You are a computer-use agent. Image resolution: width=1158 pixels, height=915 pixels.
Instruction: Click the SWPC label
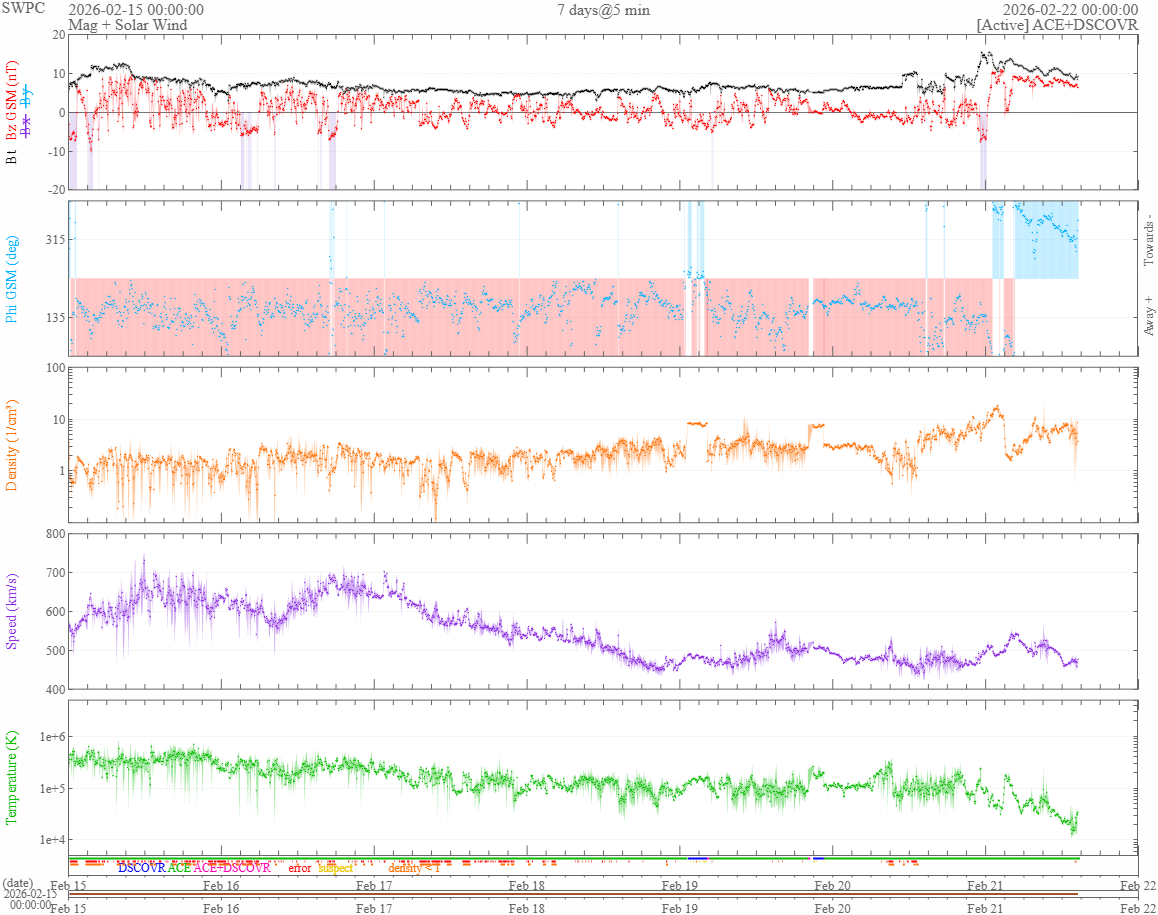23,8
